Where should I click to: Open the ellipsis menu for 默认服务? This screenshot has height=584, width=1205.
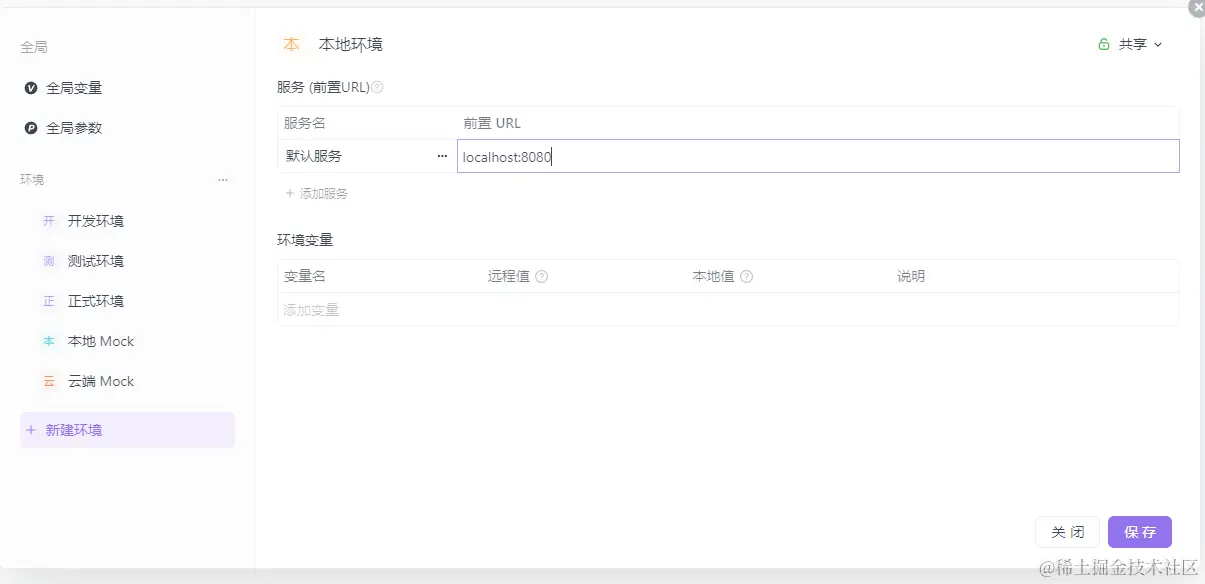coord(442,156)
